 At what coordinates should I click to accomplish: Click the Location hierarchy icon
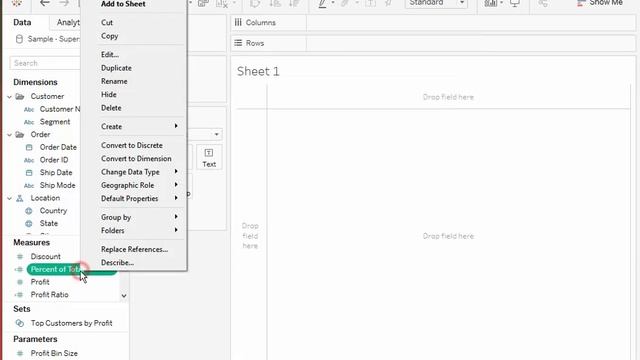[20, 198]
